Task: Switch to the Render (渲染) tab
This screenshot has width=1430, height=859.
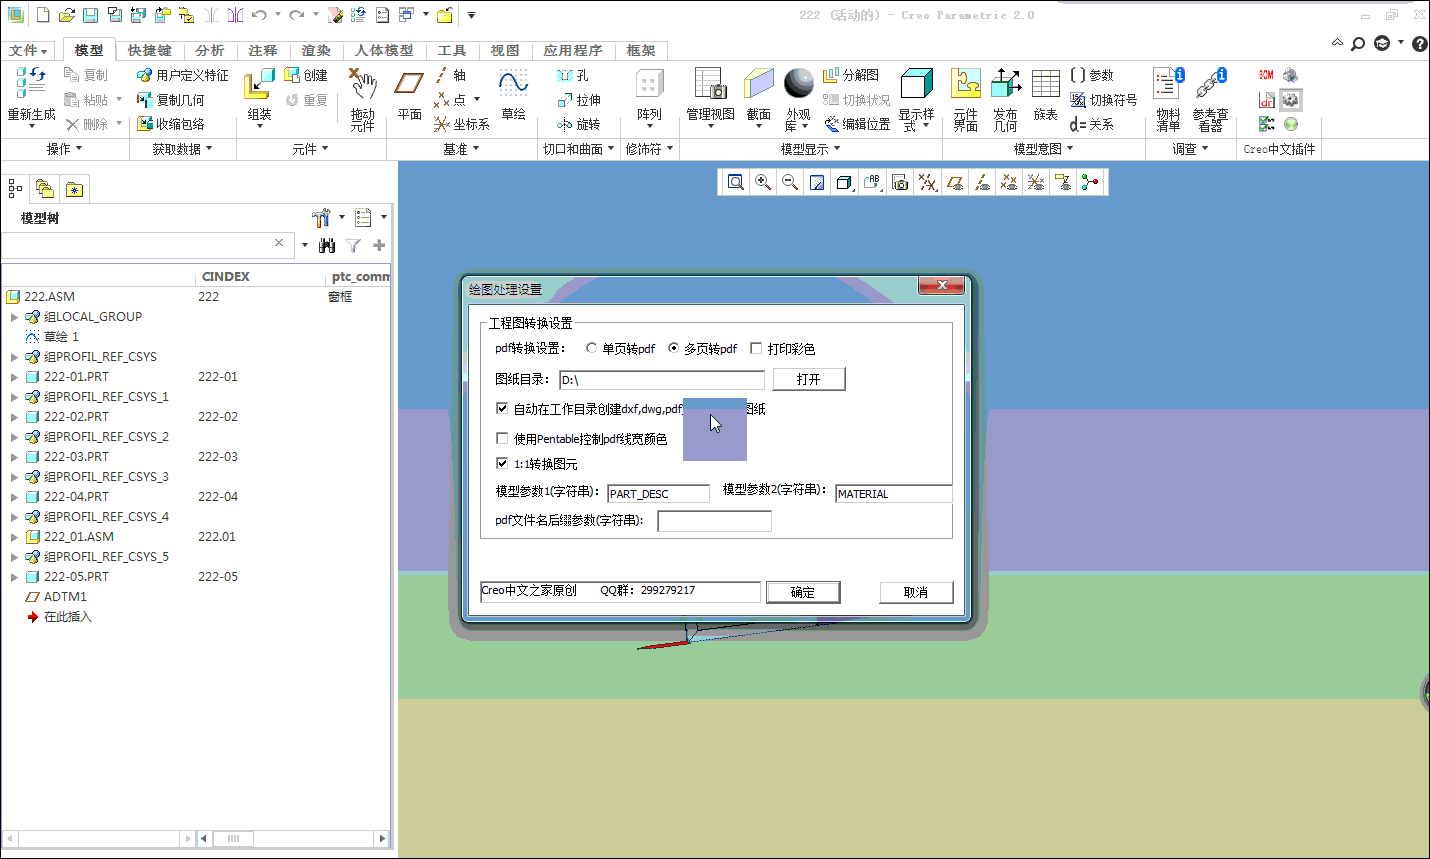Action: 316,50
